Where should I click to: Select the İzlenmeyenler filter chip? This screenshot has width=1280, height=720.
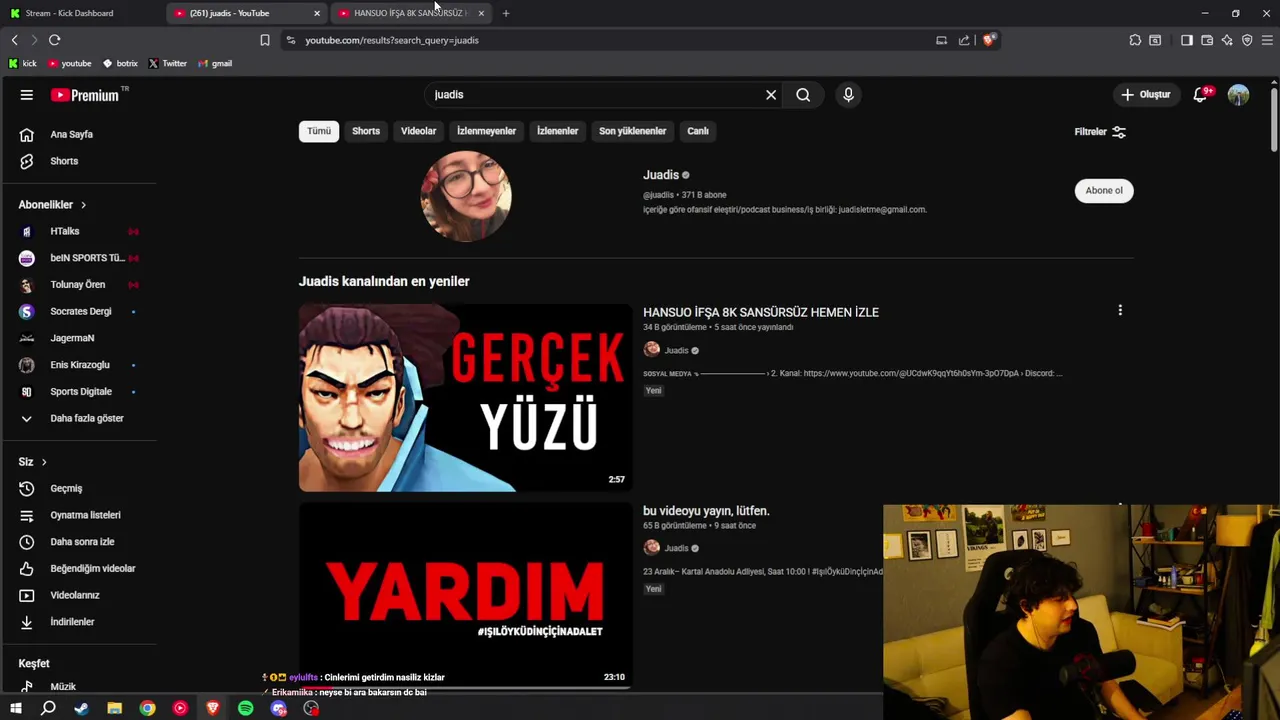pos(486,131)
